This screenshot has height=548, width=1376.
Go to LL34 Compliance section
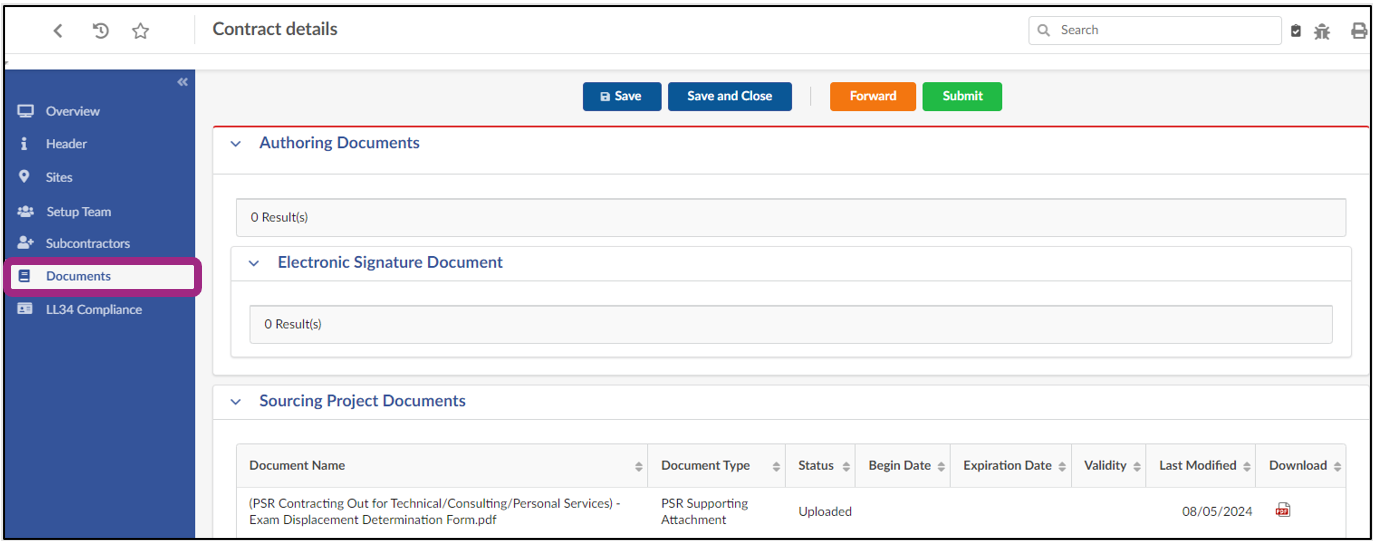(93, 309)
